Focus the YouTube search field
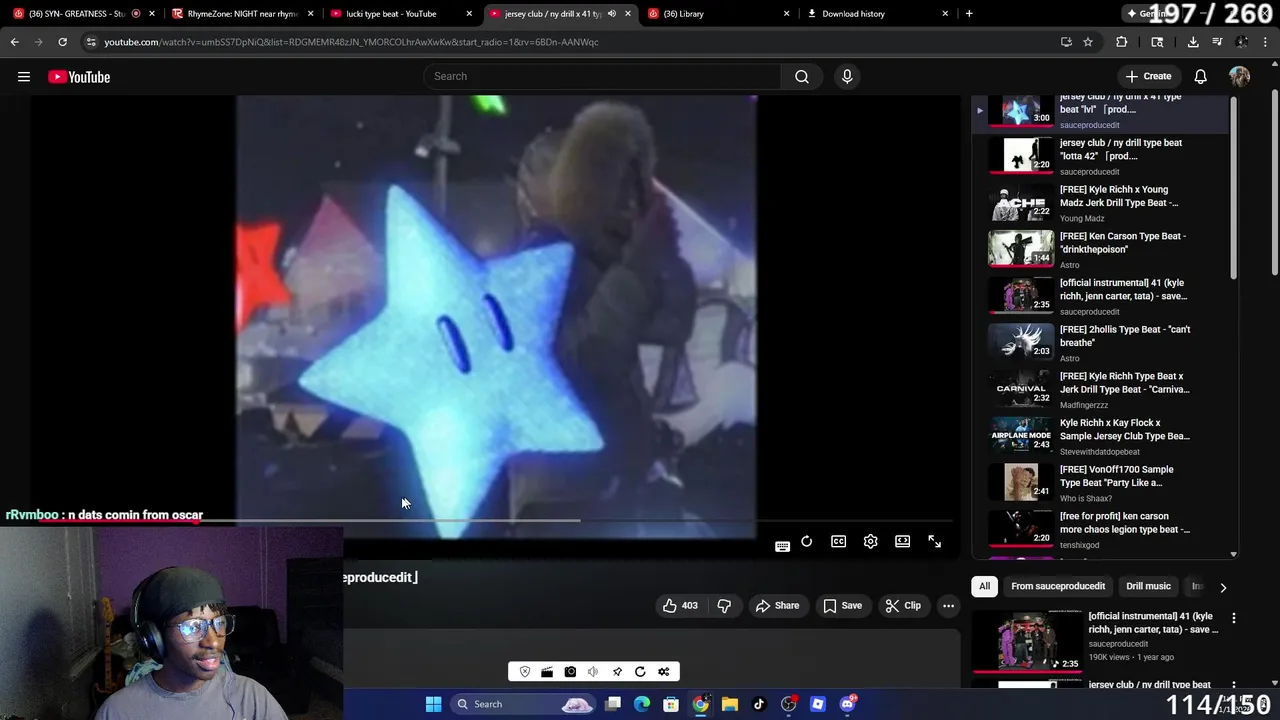1280x720 pixels. [603, 77]
